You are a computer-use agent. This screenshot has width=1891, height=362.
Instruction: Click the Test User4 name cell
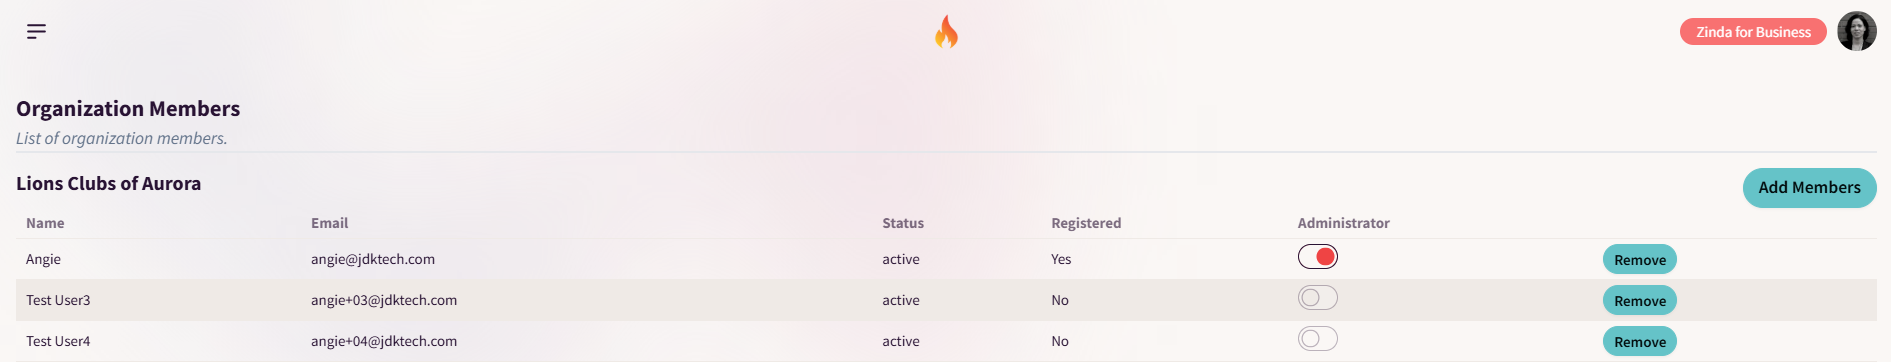pyautogui.click(x=58, y=341)
